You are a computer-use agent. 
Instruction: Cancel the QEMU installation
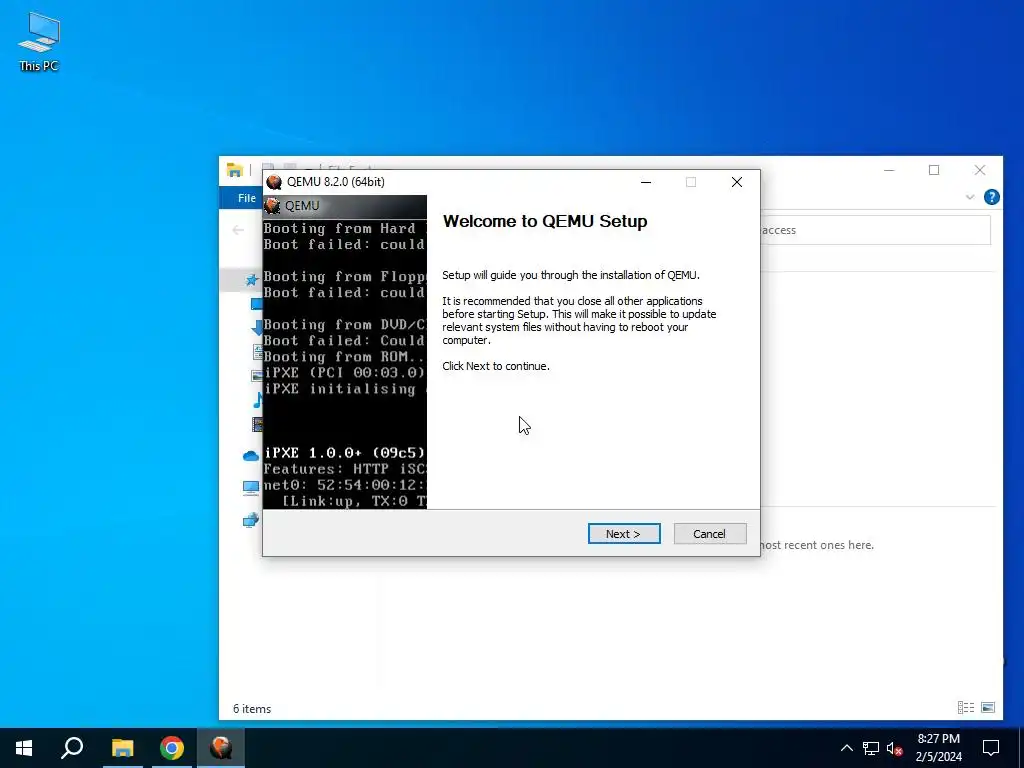pos(709,534)
